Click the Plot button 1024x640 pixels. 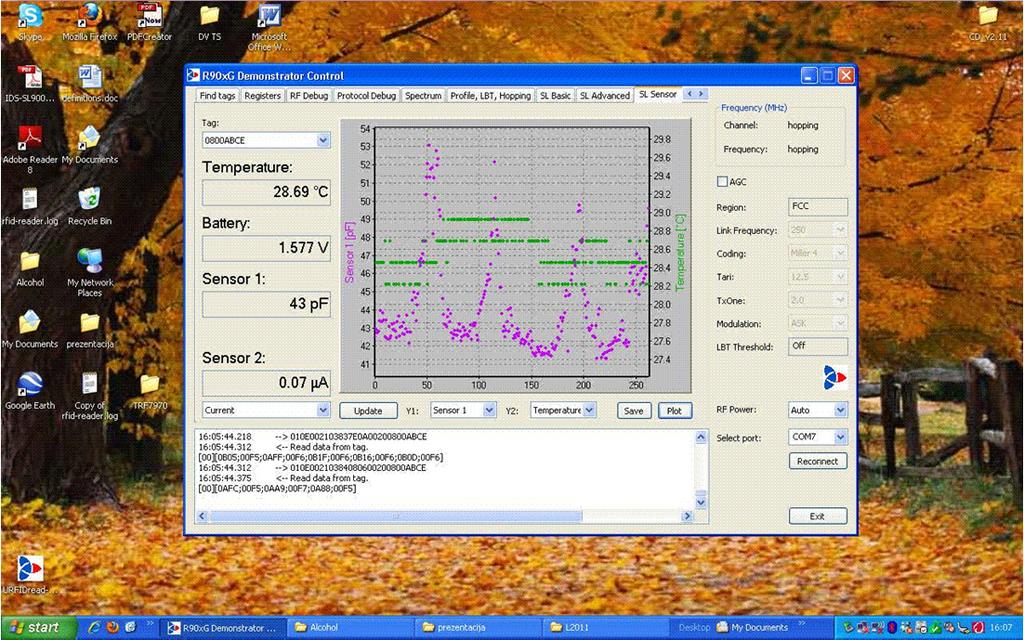[675, 411]
